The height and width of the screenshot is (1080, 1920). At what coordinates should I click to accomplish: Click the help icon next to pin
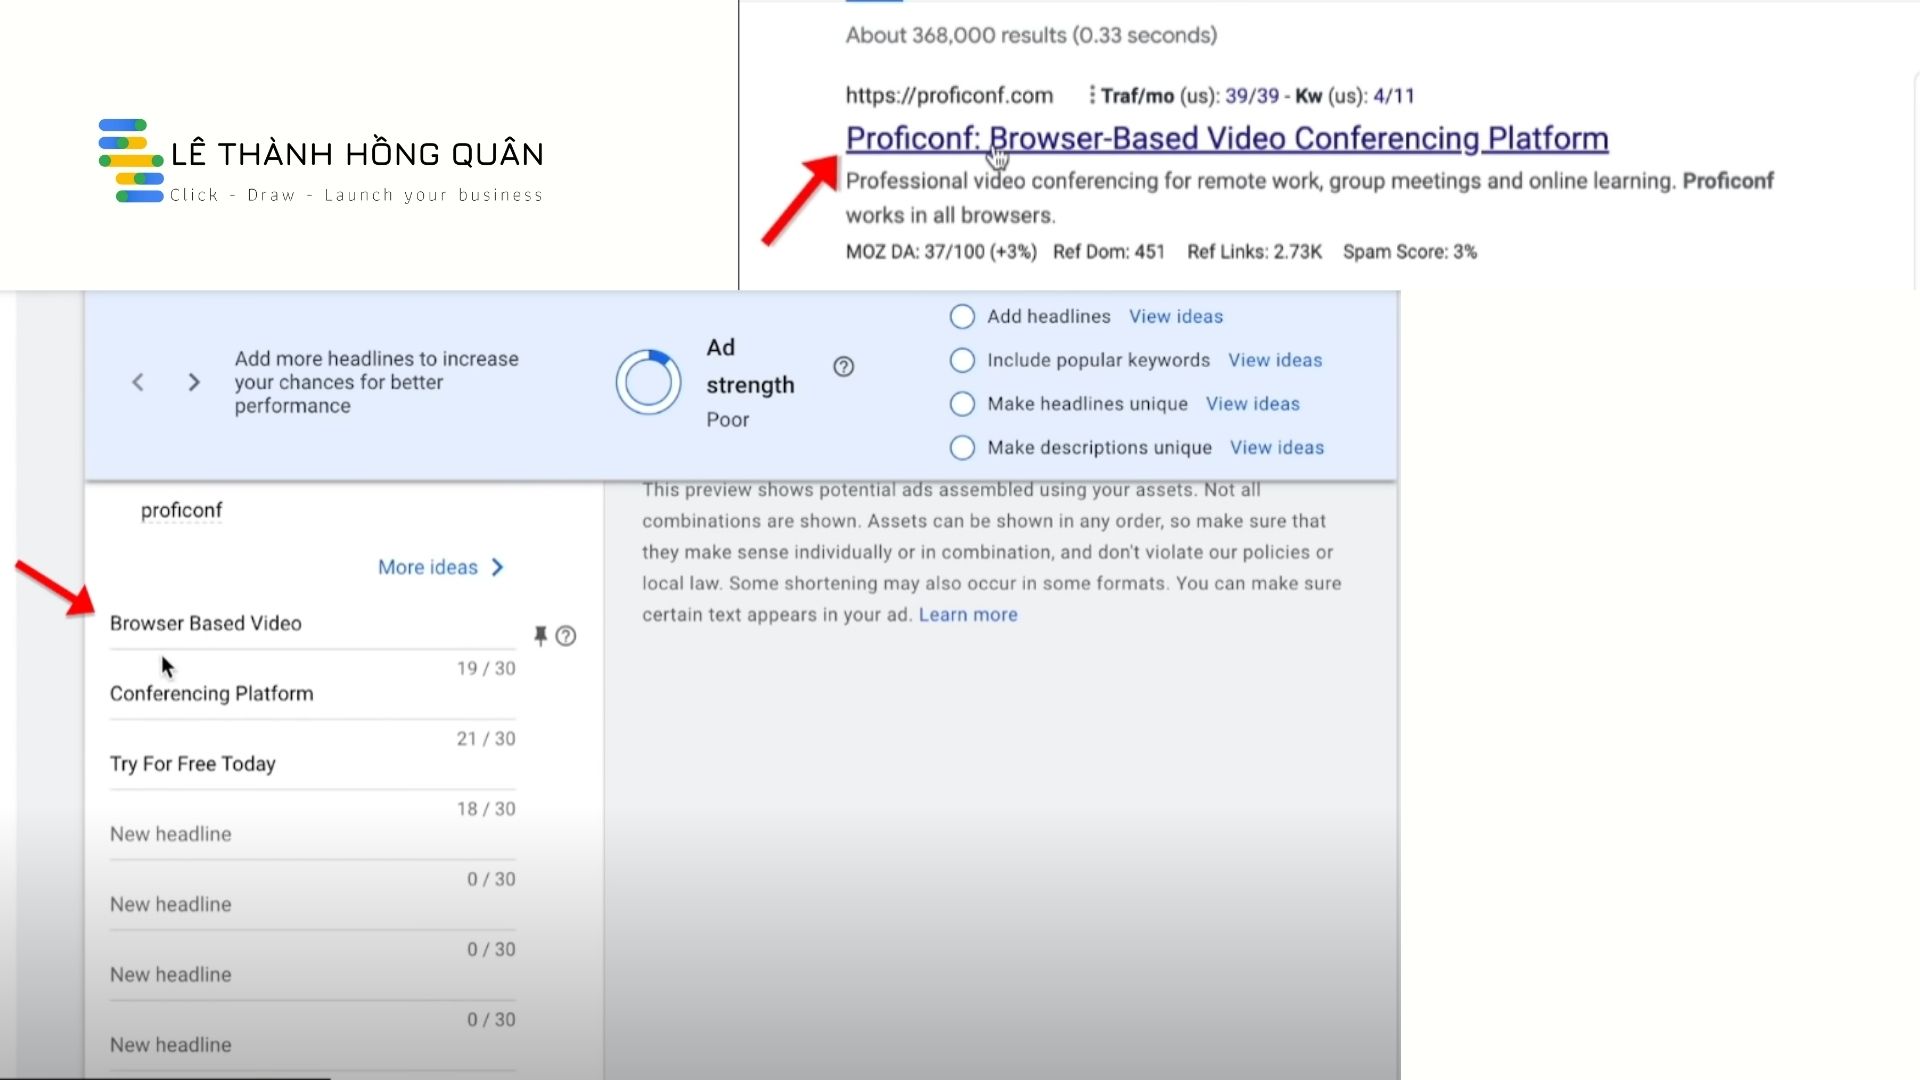[566, 636]
